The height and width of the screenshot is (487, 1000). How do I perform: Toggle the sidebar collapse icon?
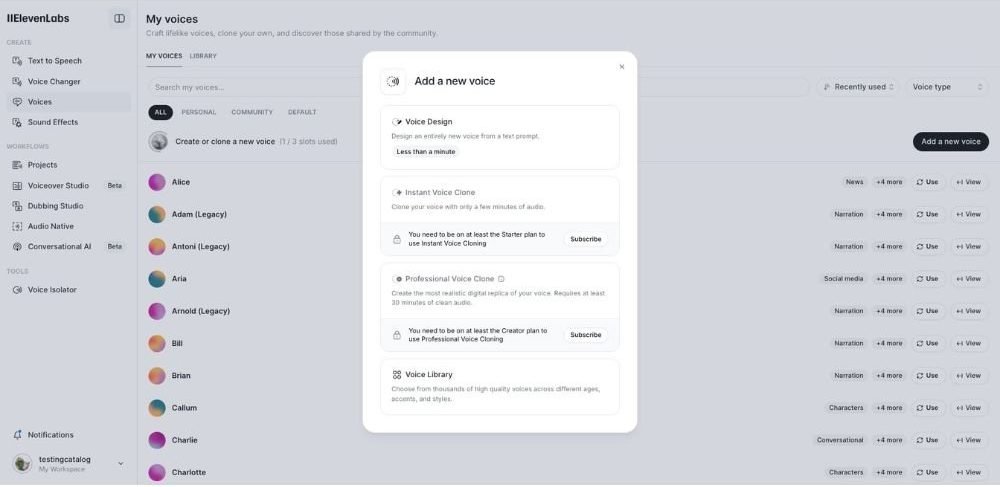click(x=119, y=18)
